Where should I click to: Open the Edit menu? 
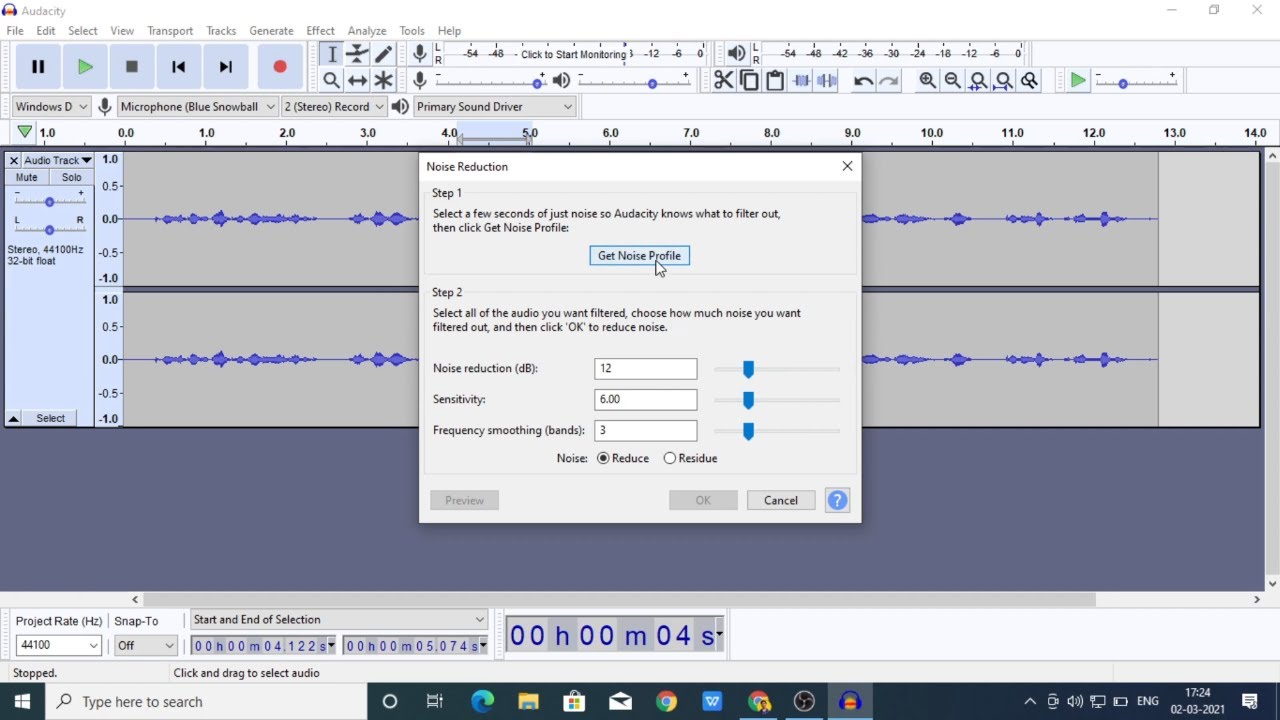coord(46,31)
